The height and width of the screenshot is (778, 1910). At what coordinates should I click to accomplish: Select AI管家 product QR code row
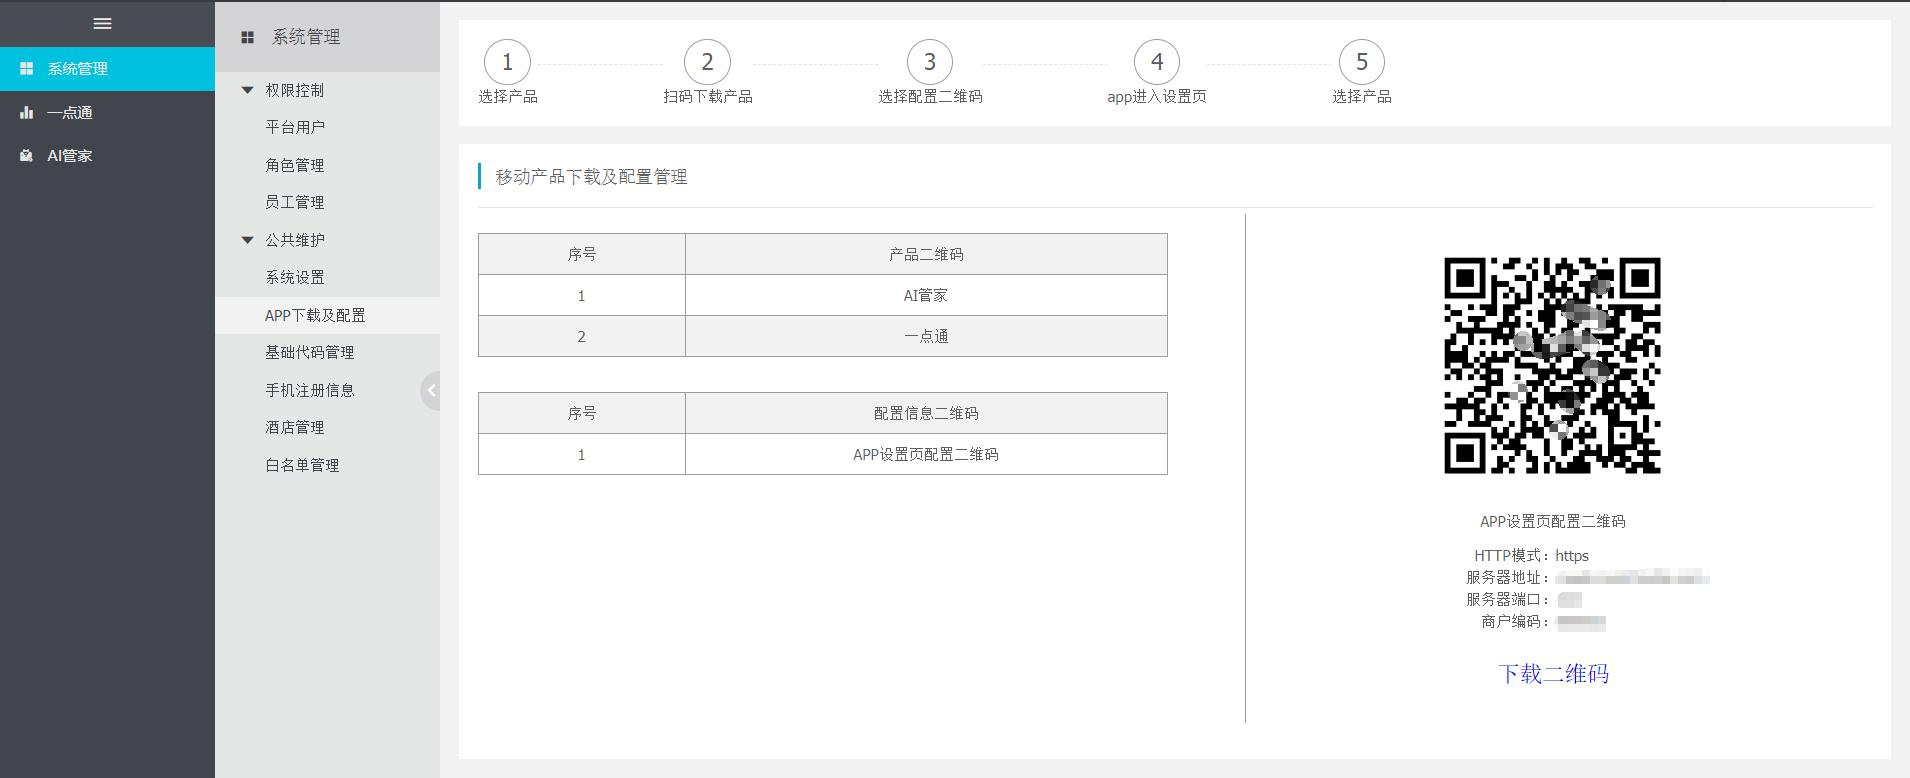822,295
